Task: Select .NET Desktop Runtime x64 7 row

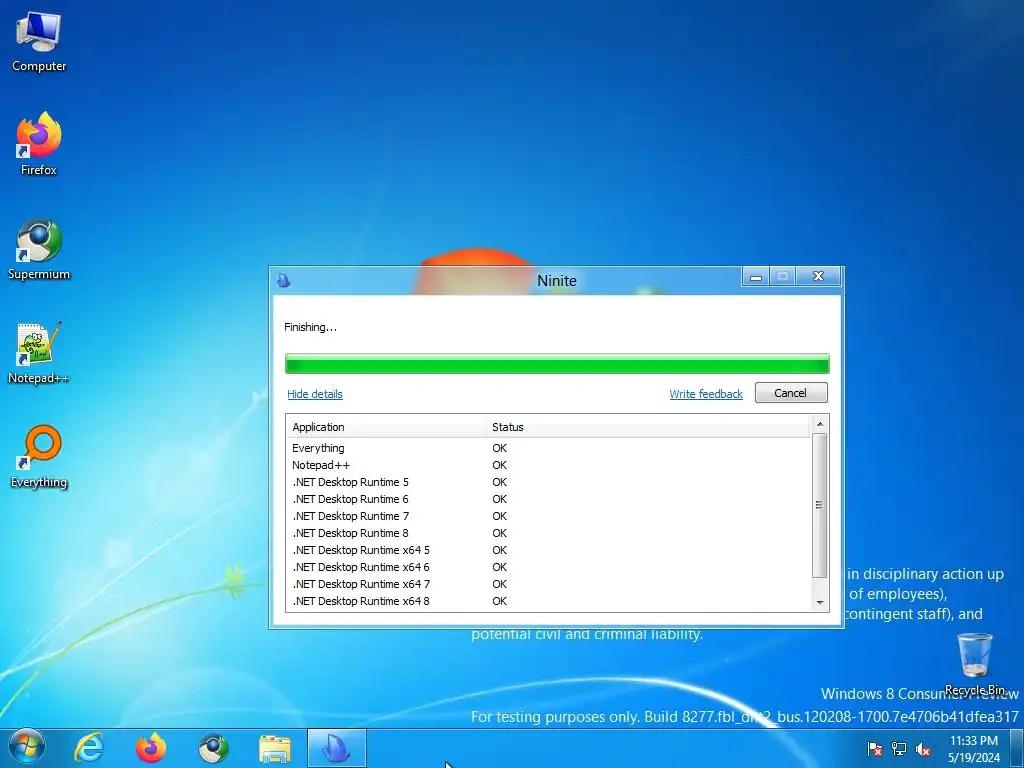Action: [x=549, y=584]
